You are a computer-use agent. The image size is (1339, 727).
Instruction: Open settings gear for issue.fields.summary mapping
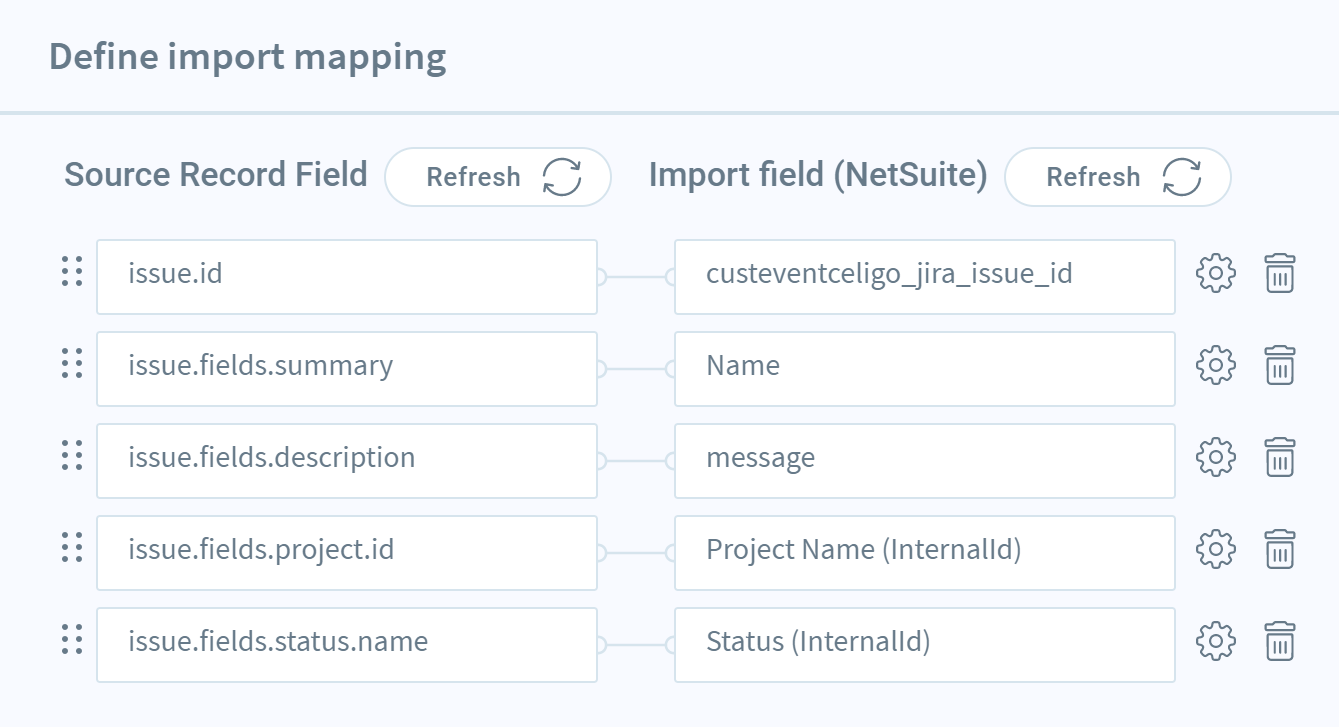[x=1216, y=365]
